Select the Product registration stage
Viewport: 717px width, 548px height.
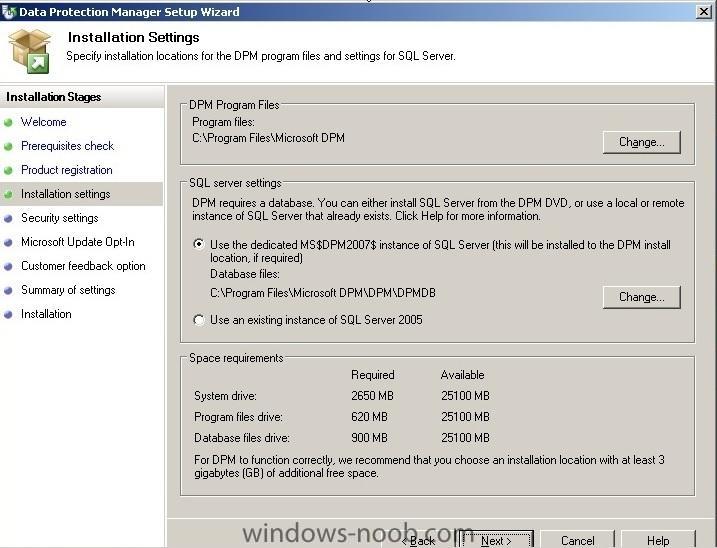67,170
